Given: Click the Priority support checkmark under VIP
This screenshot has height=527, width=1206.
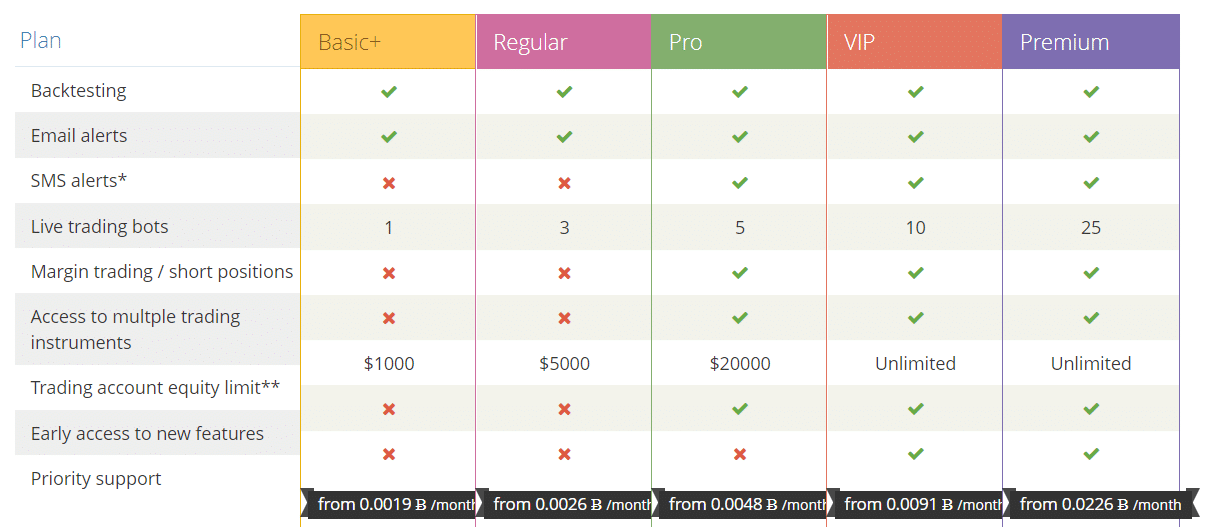Looking at the screenshot, I should [x=915, y=454].
